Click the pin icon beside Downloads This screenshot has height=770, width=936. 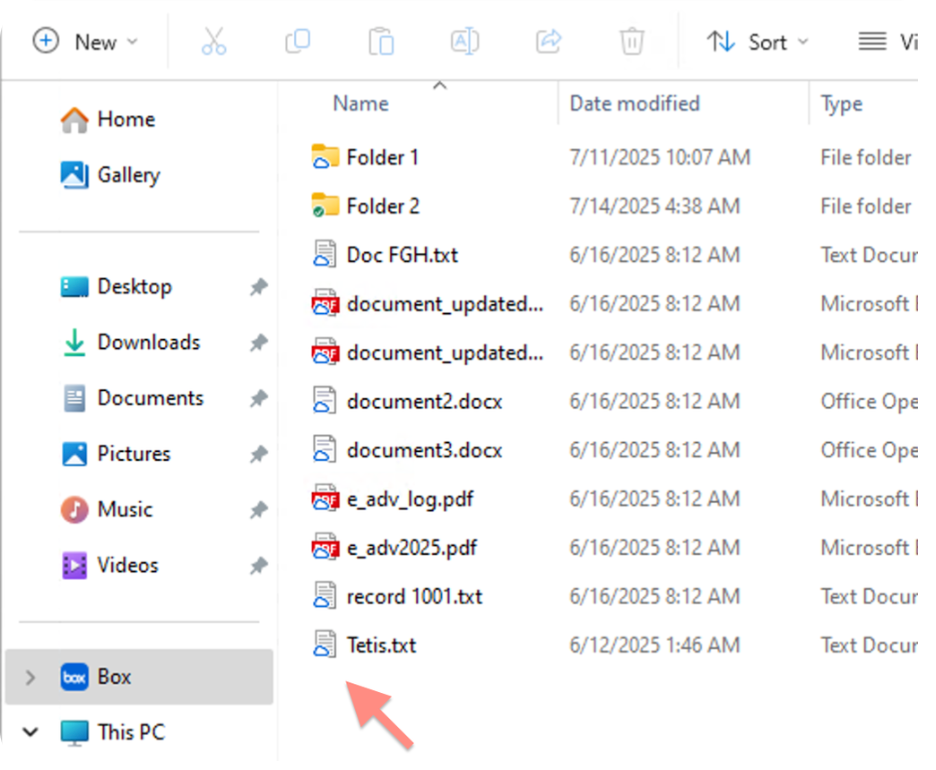(258, 343)
